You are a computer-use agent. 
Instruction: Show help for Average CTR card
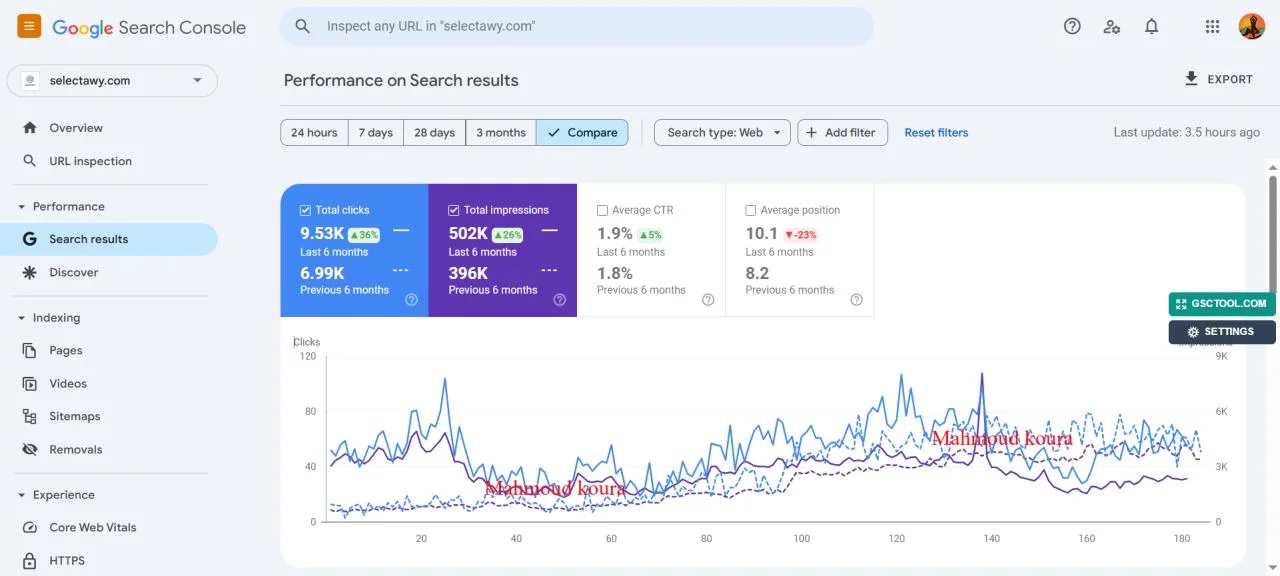point(708,300)
